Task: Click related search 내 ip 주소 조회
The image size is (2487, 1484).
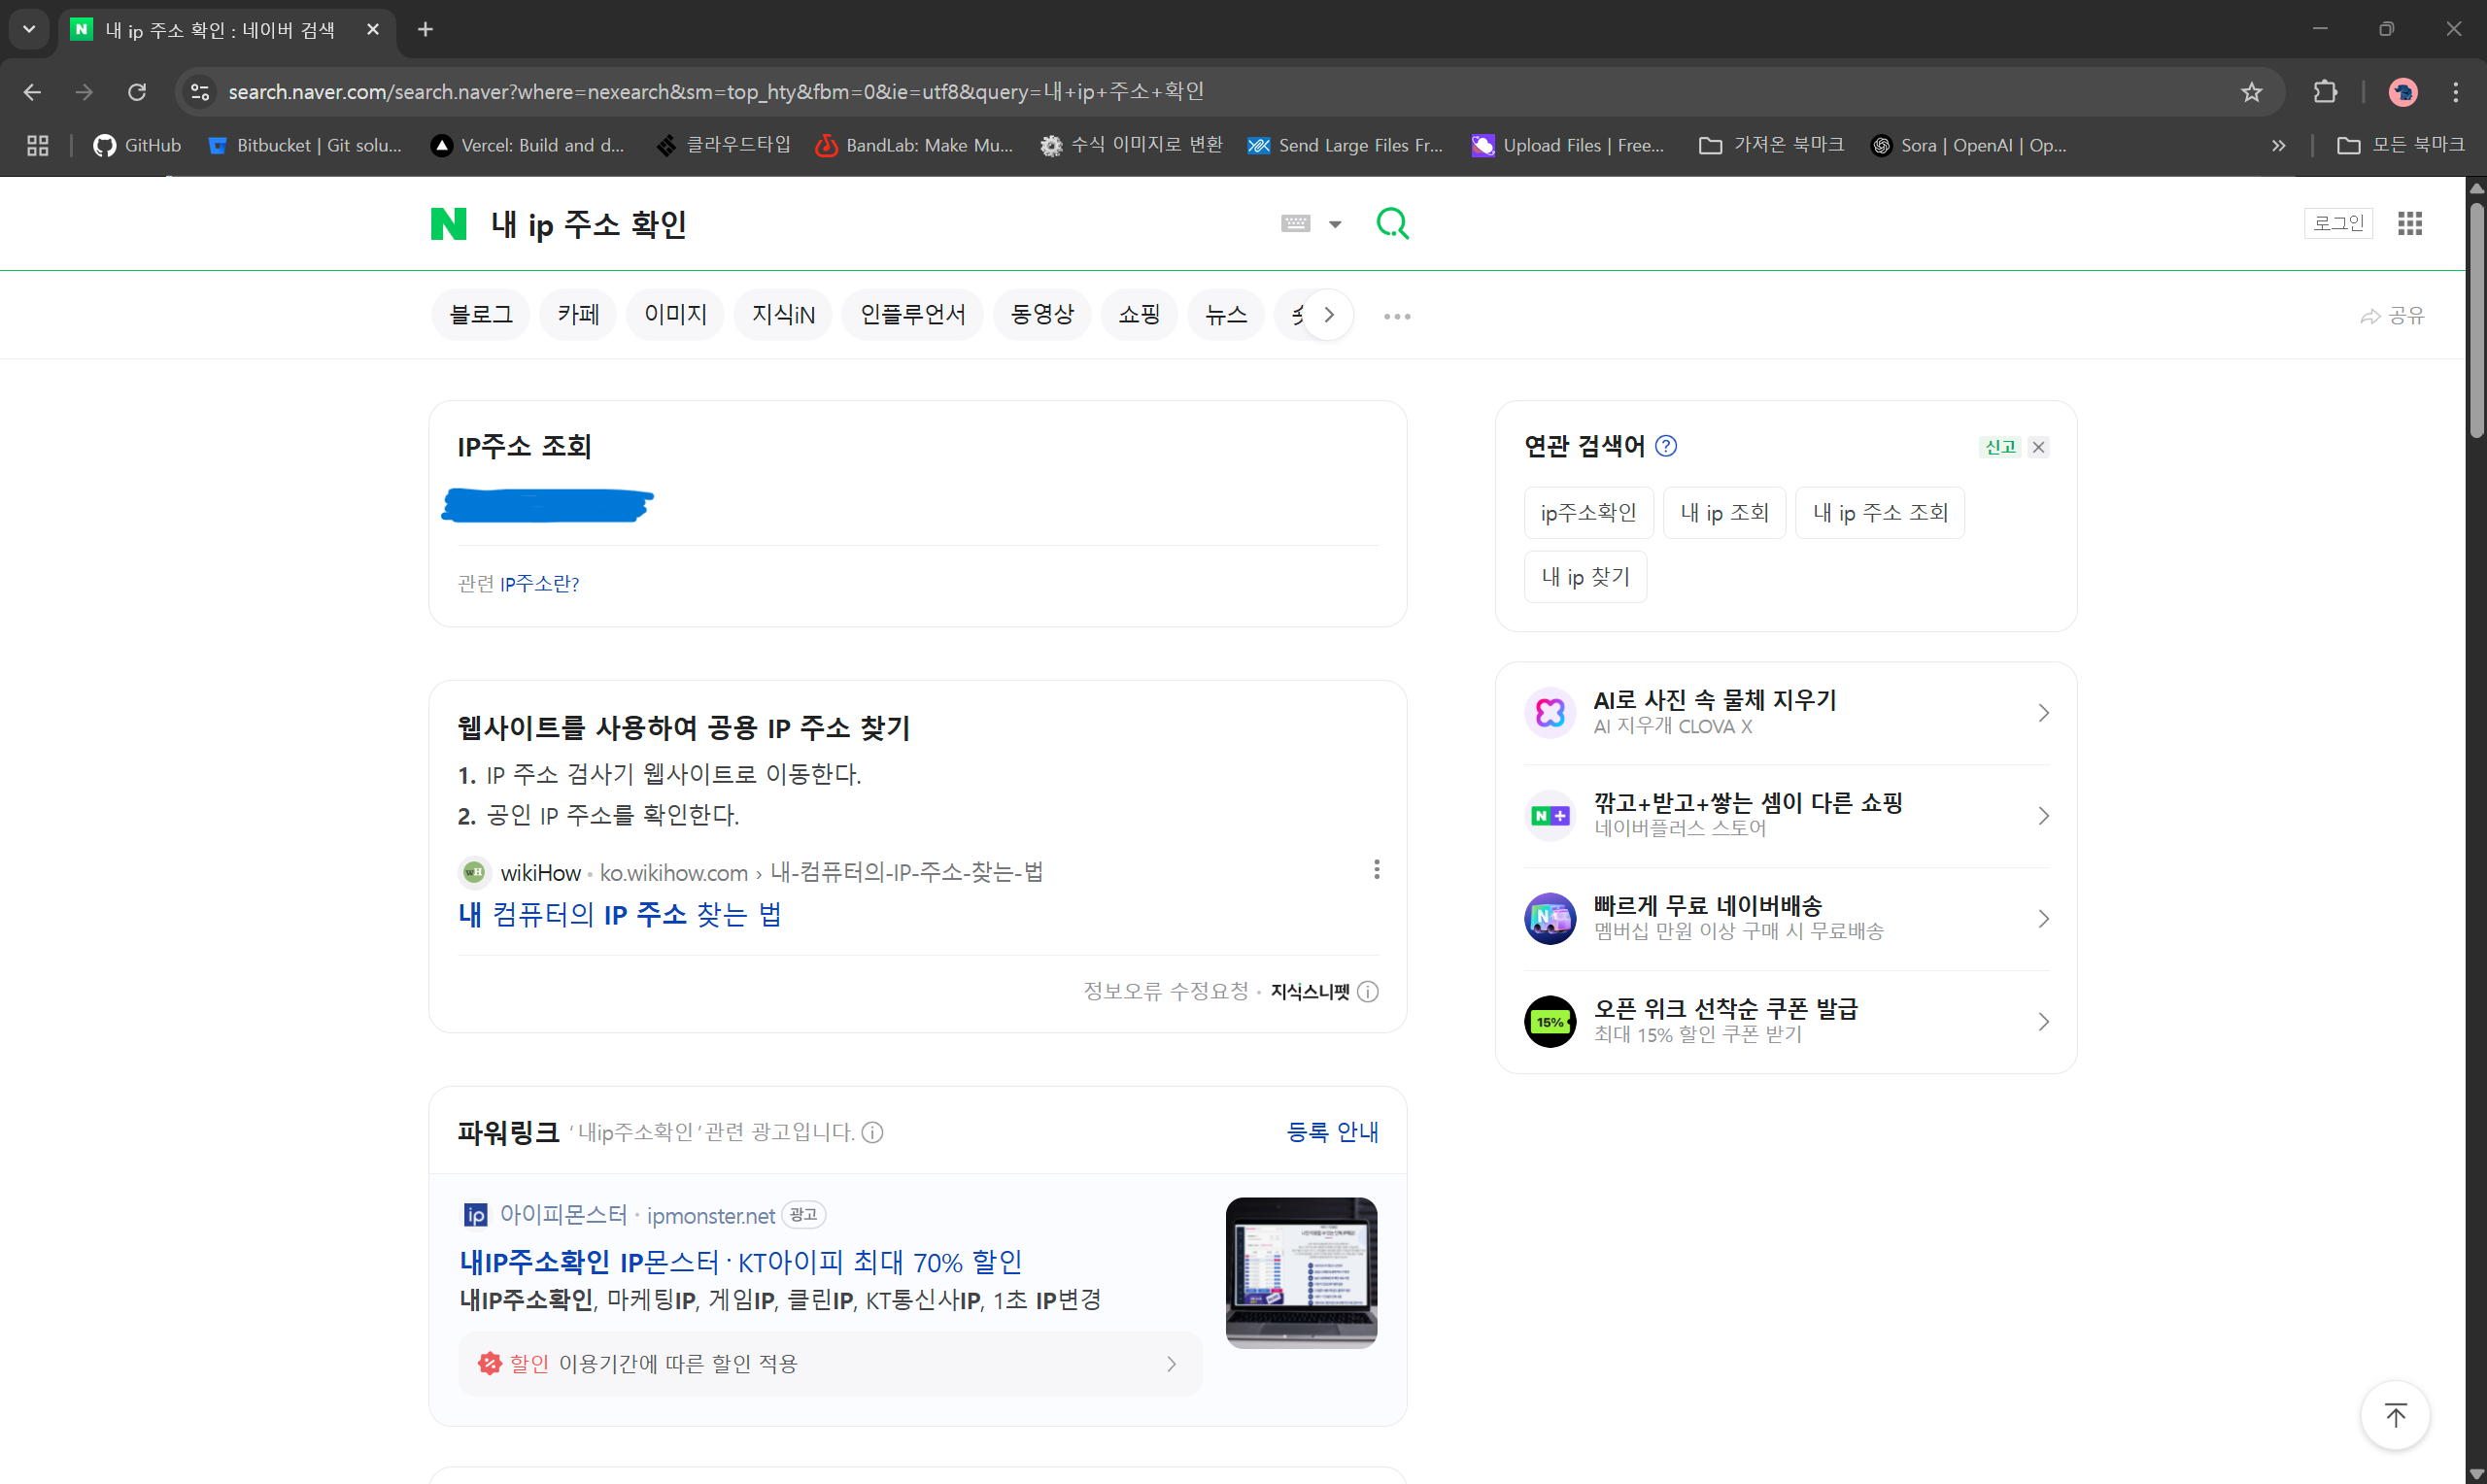Action: click(x=1880, y=513)
